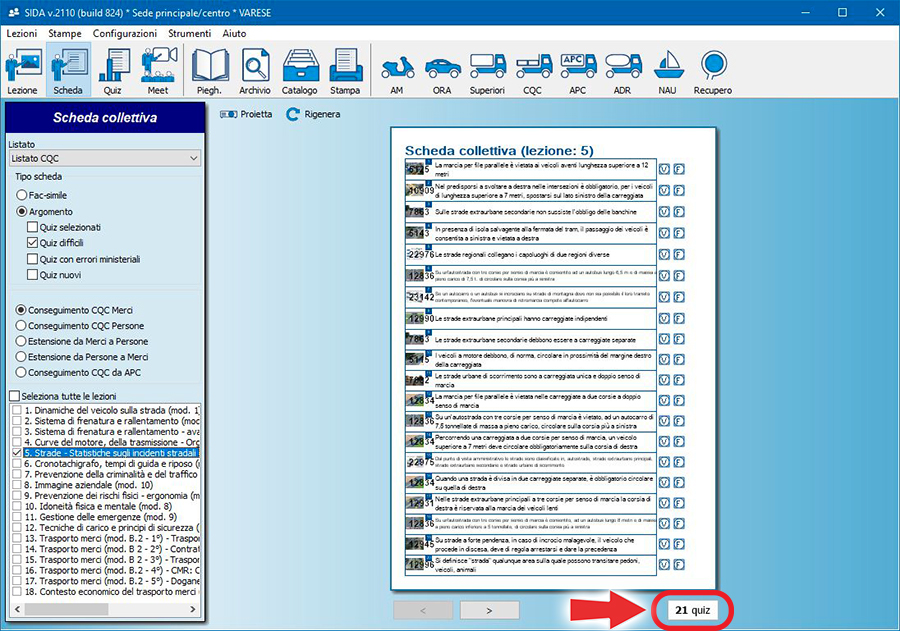Uncheck the Quiz difficili checkbox
900x631 pixels.
coord(34,243)
